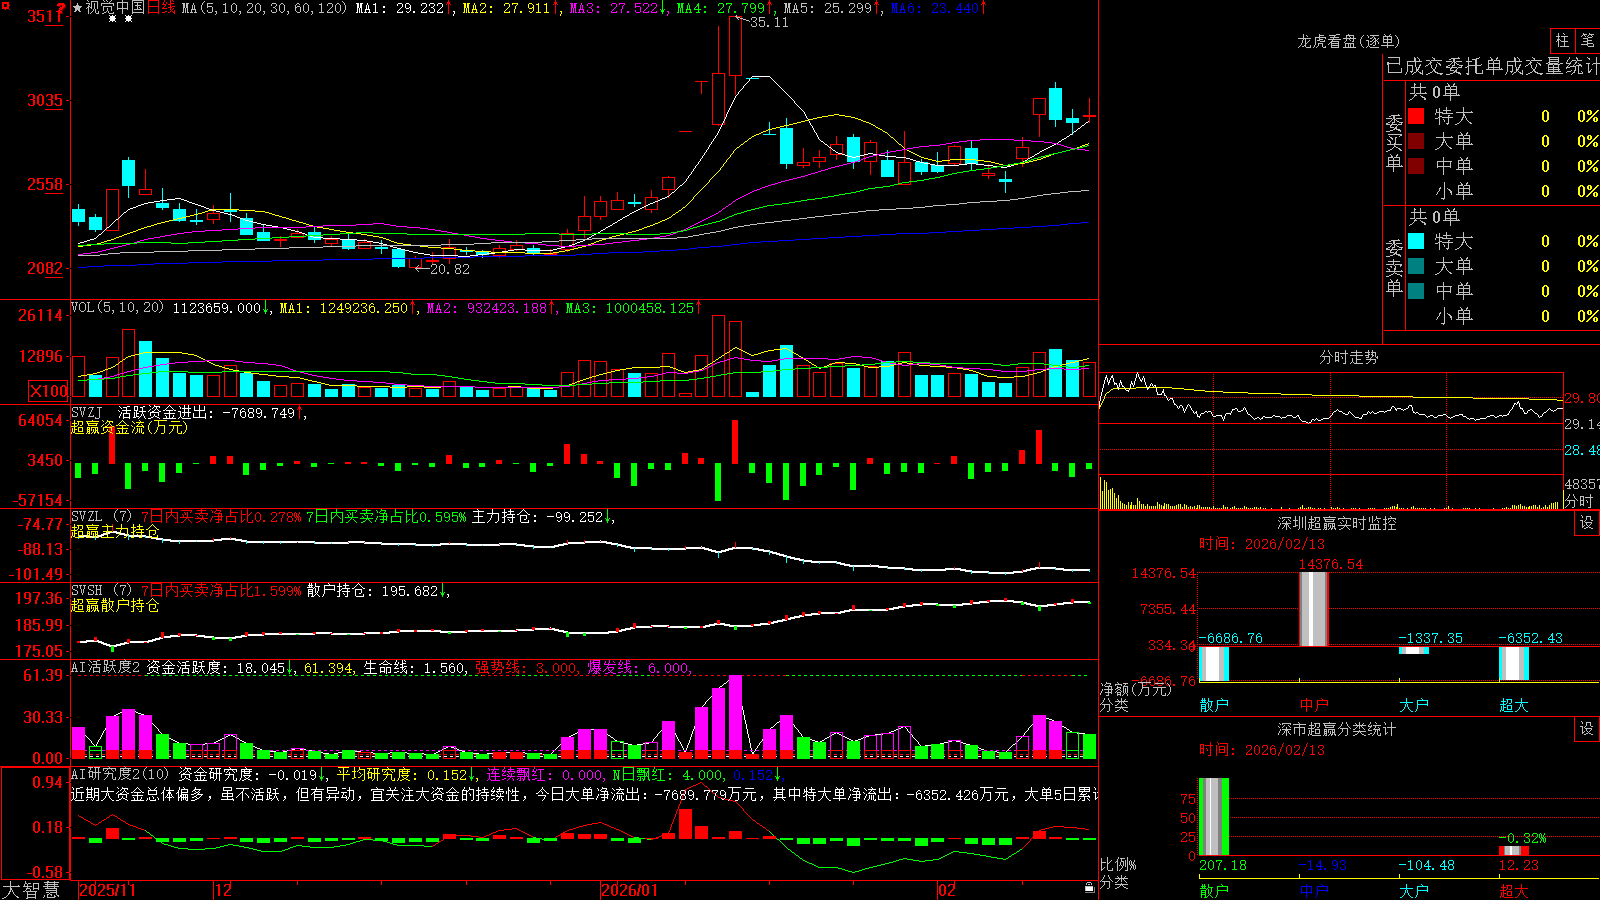Screen dimensions: 1600x900
Task: Select teal 中单 sell-order swatch
Action: (x=1416, y=291)
